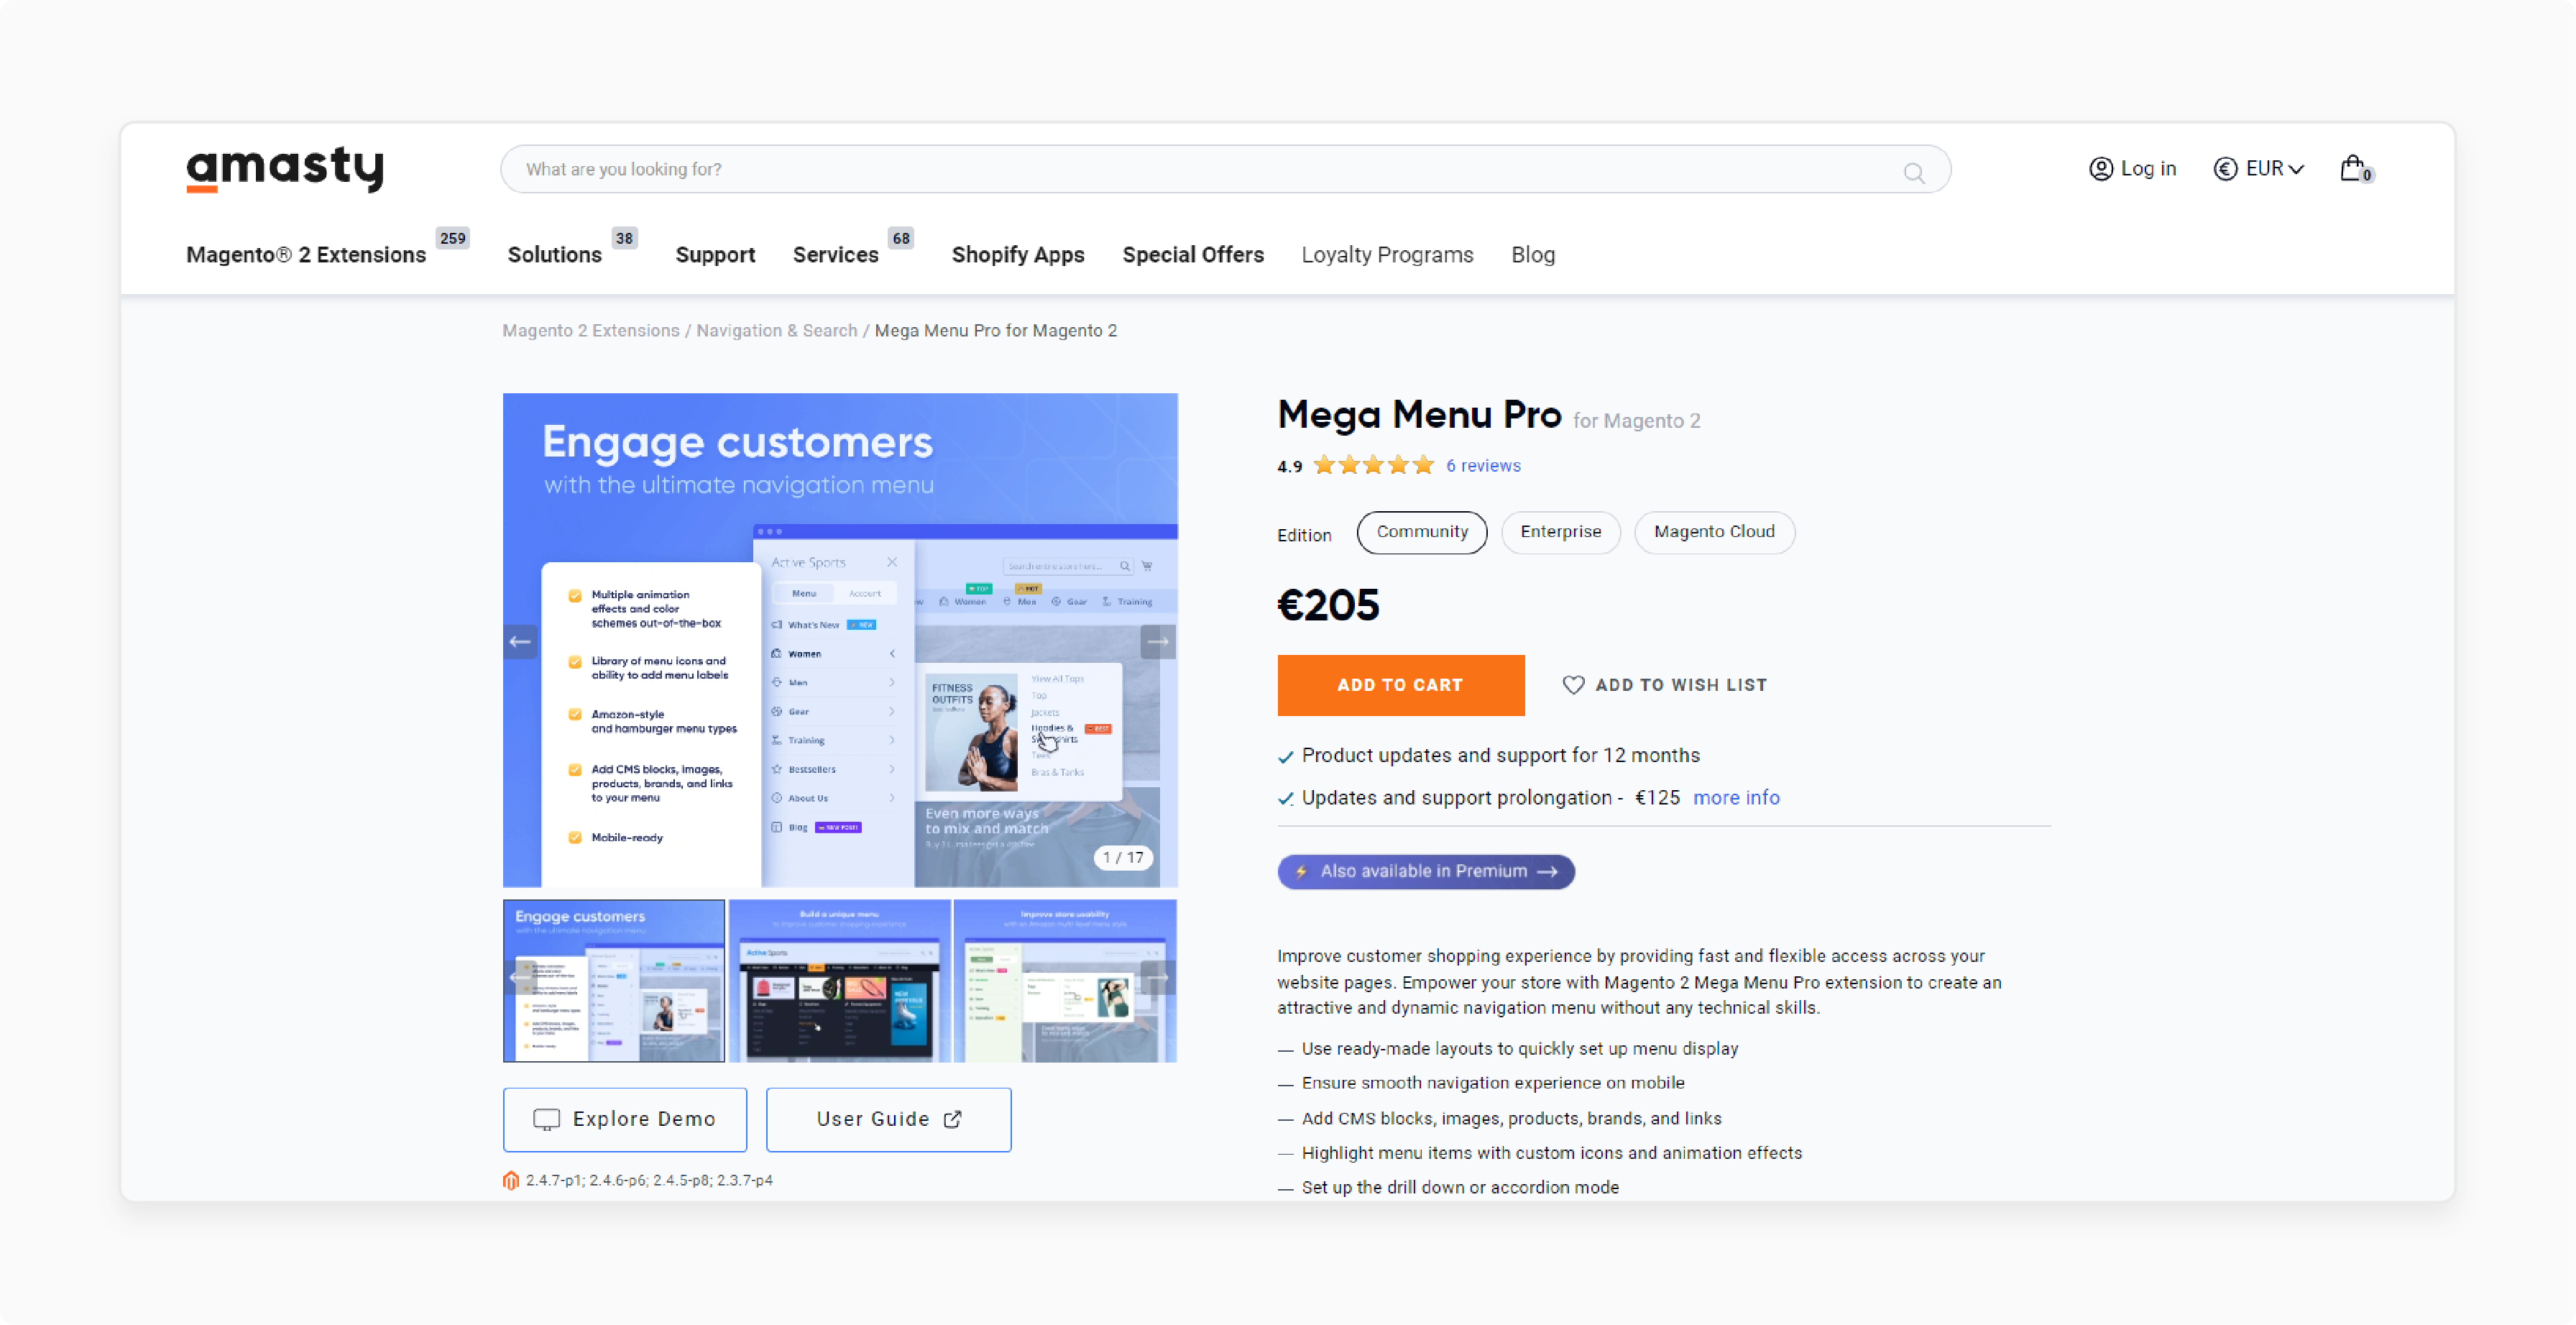Viewport: 2576px width, 1325px height.
Task: Open the Support menu
Action: point(715,255)
